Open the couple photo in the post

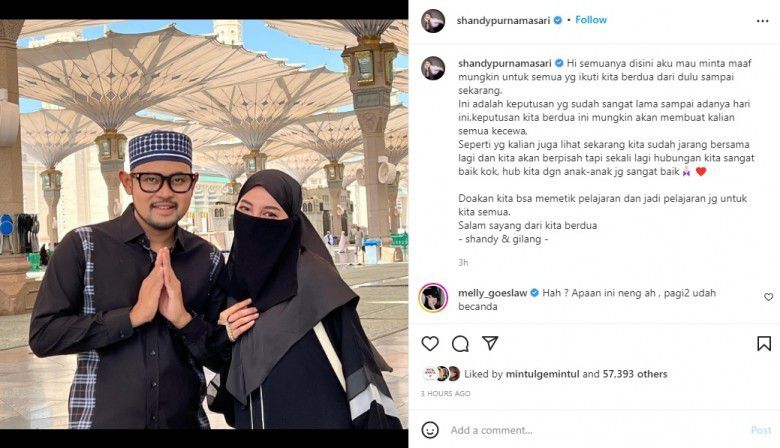point(204,224)
